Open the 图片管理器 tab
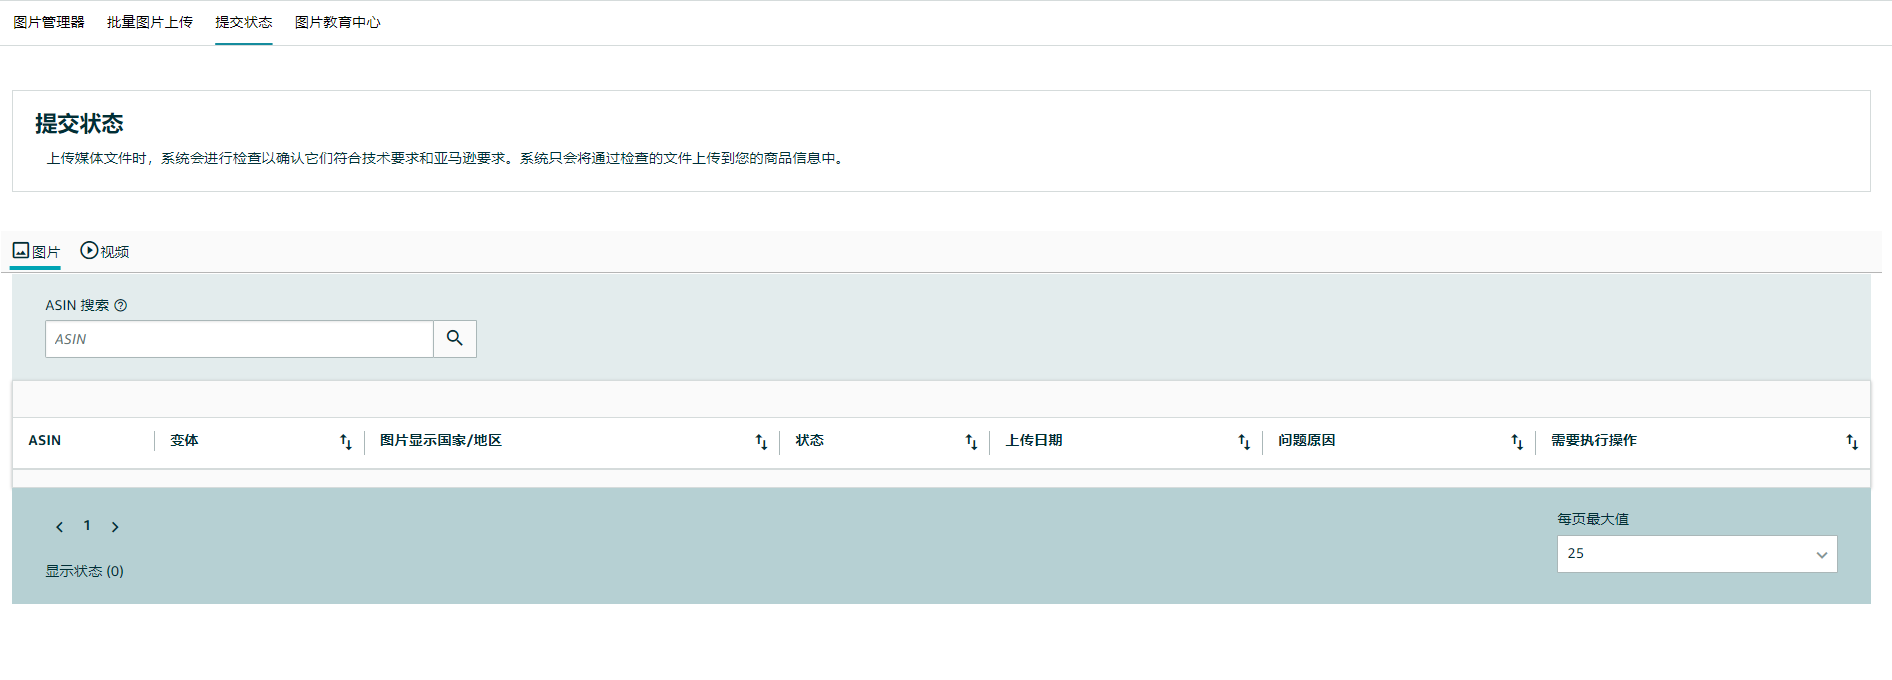This screenshot has width=1892, height=680. [x=49, y=22]
